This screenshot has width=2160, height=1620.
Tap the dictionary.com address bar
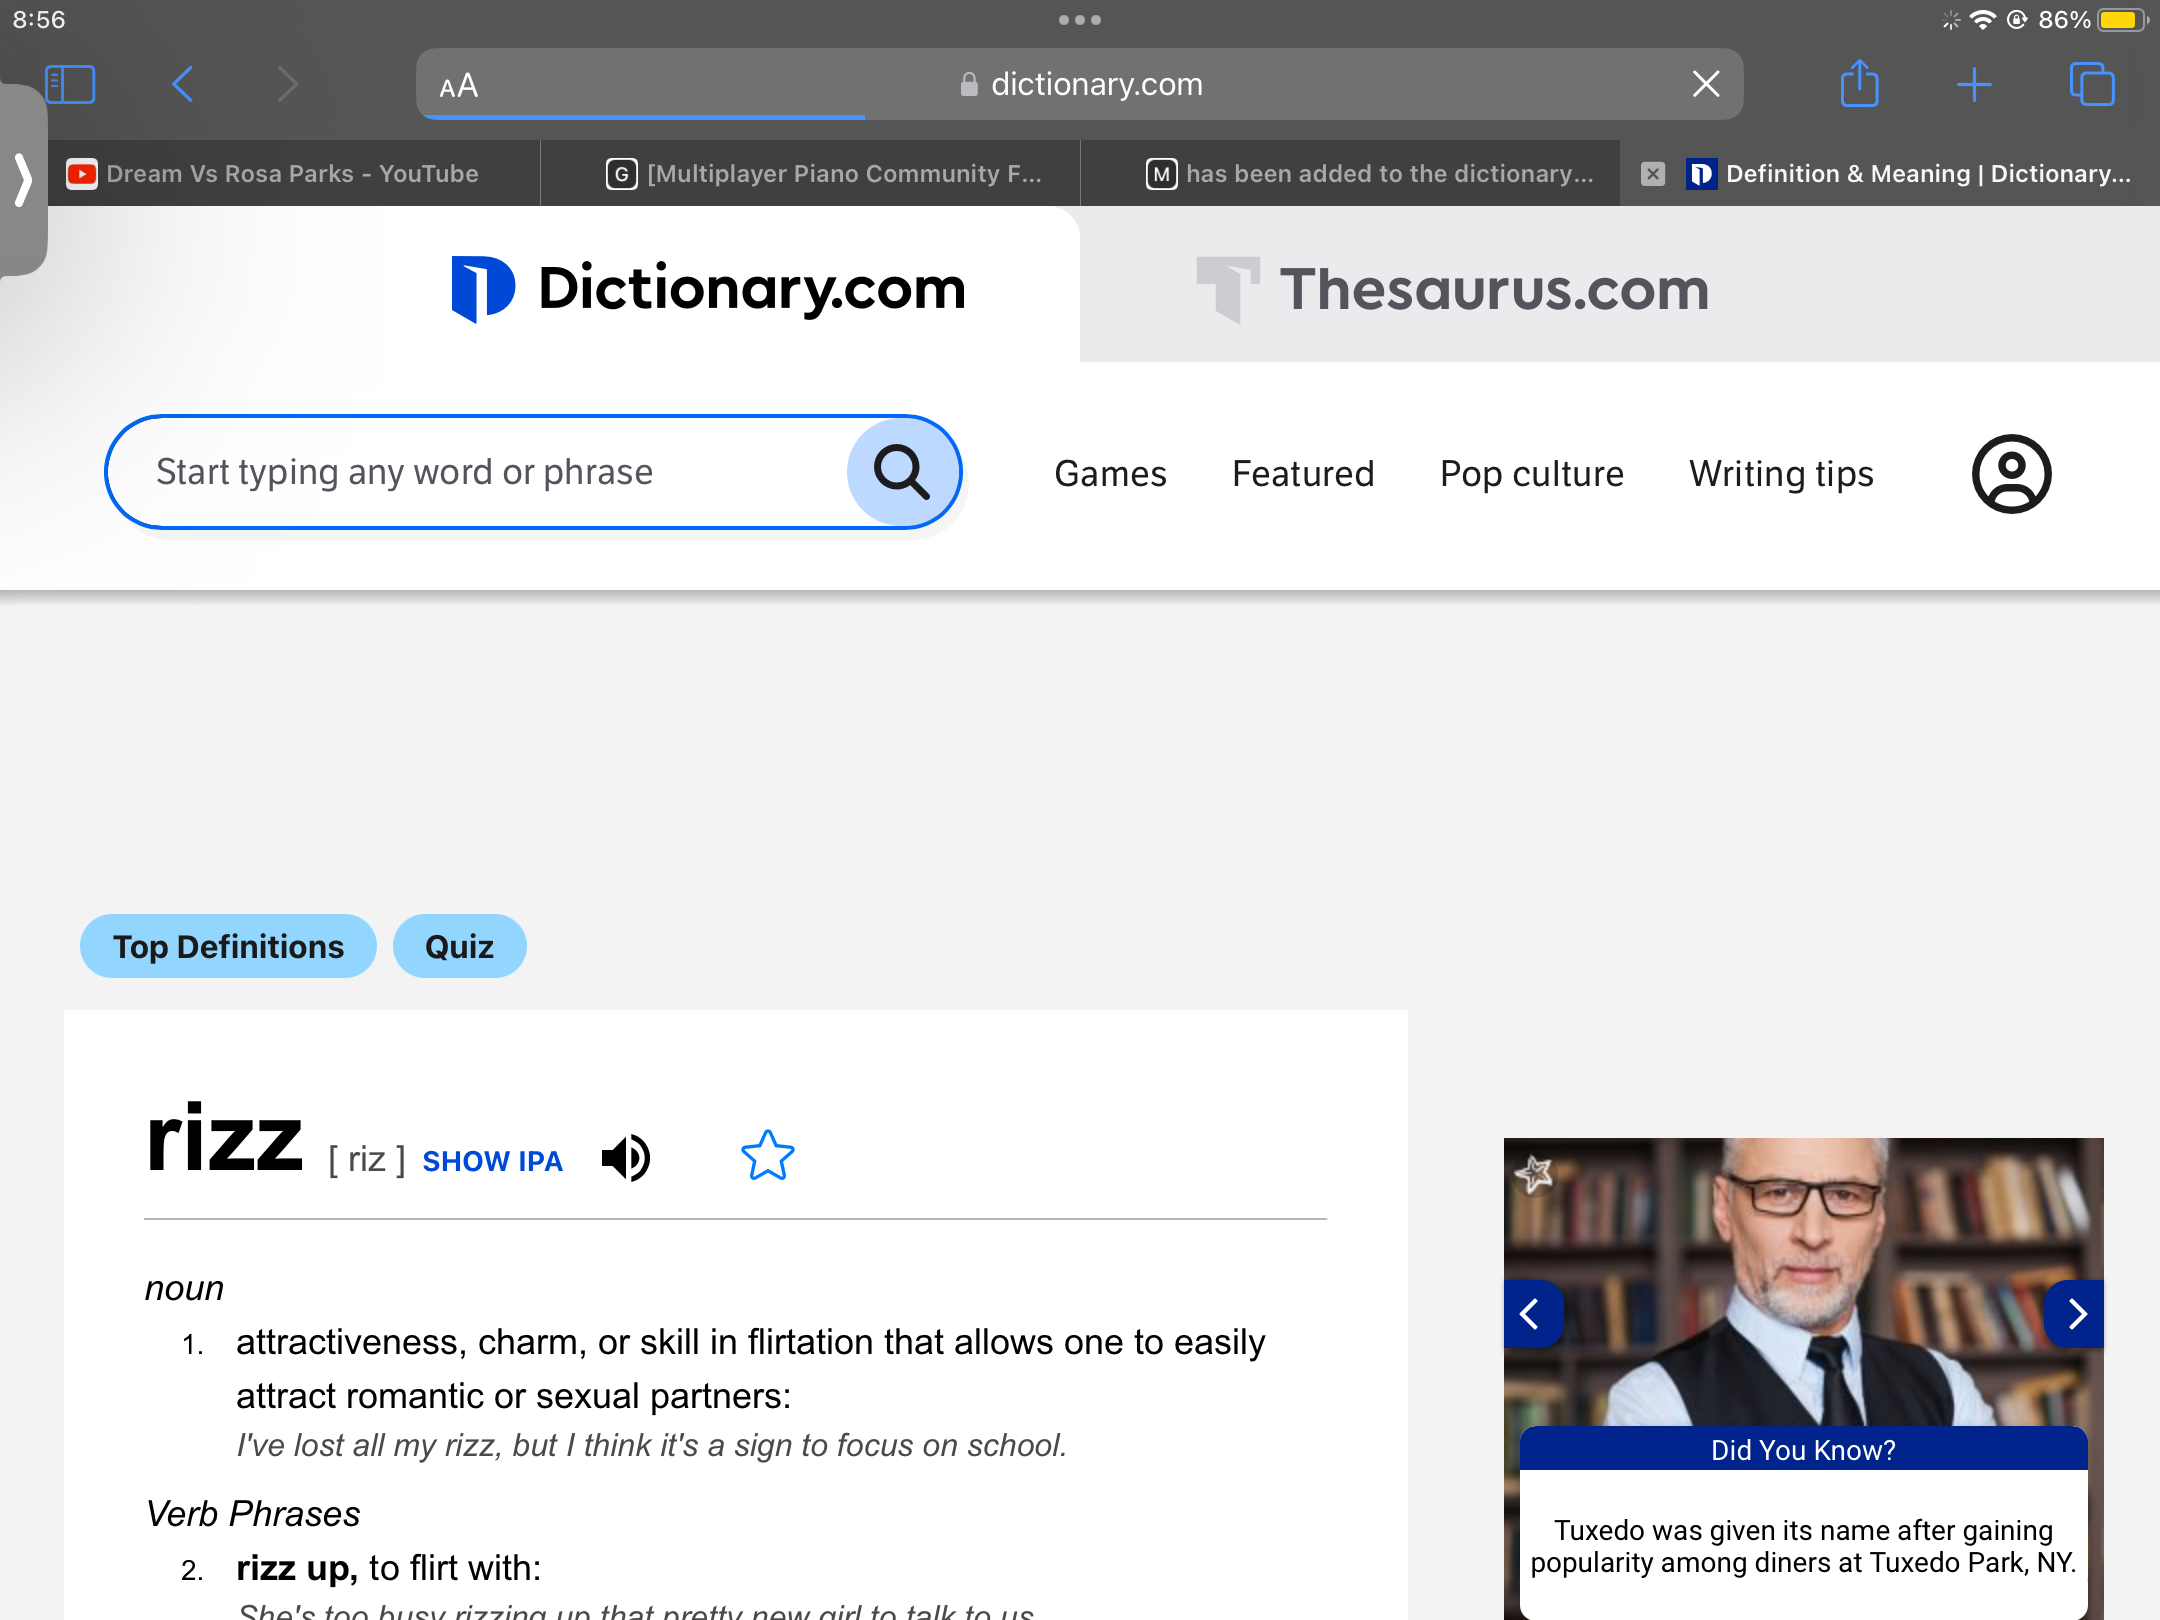[1080, 84]
